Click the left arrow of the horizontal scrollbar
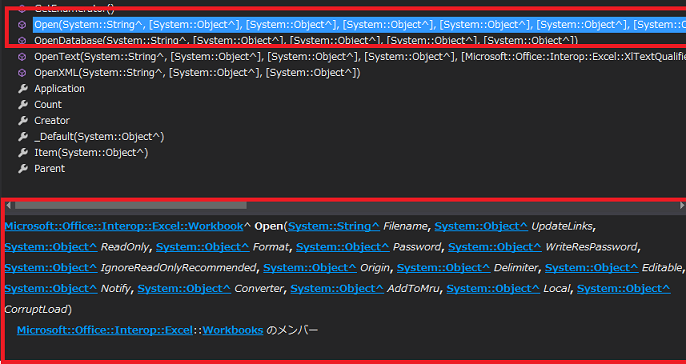The width and height of the screenshot is (686, 364). point(8,205)
